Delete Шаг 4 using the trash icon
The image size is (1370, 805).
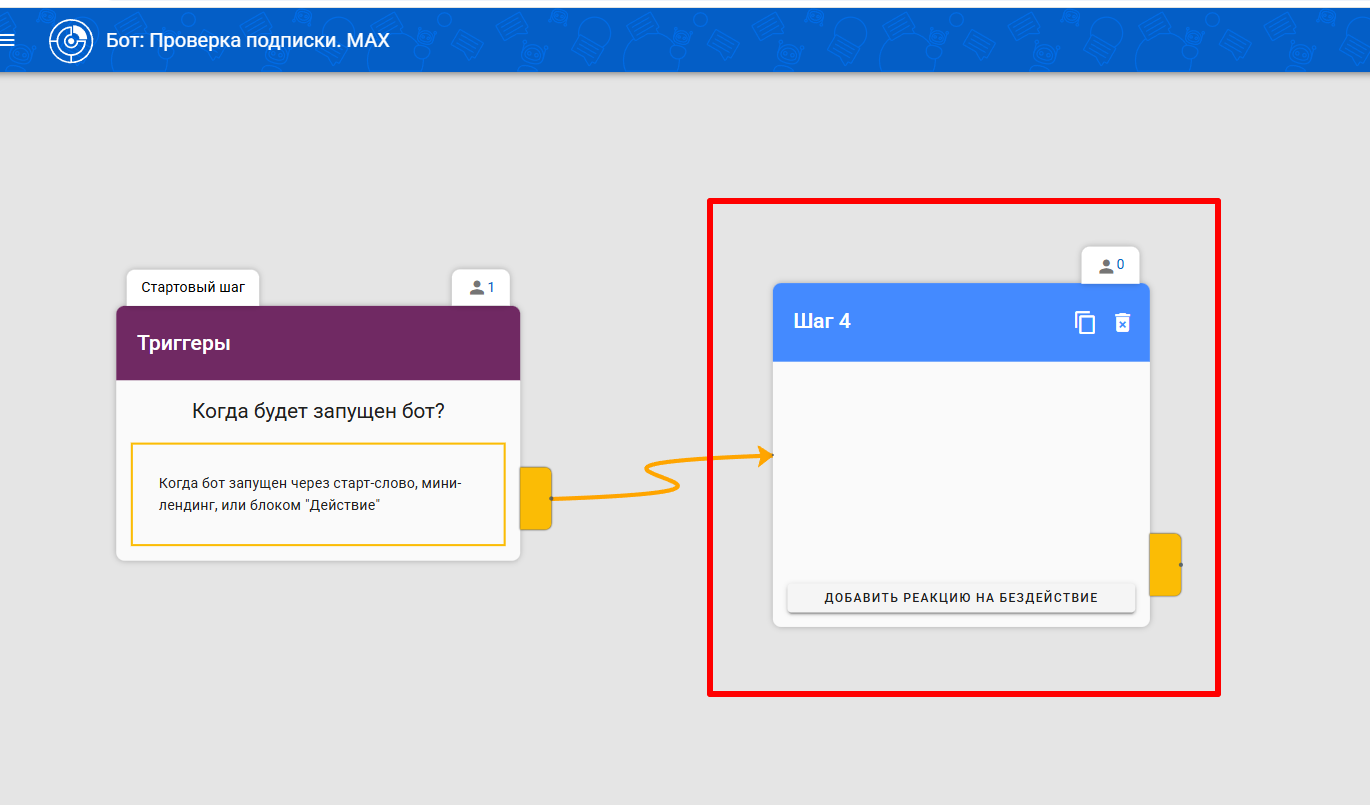(1123, 322)
